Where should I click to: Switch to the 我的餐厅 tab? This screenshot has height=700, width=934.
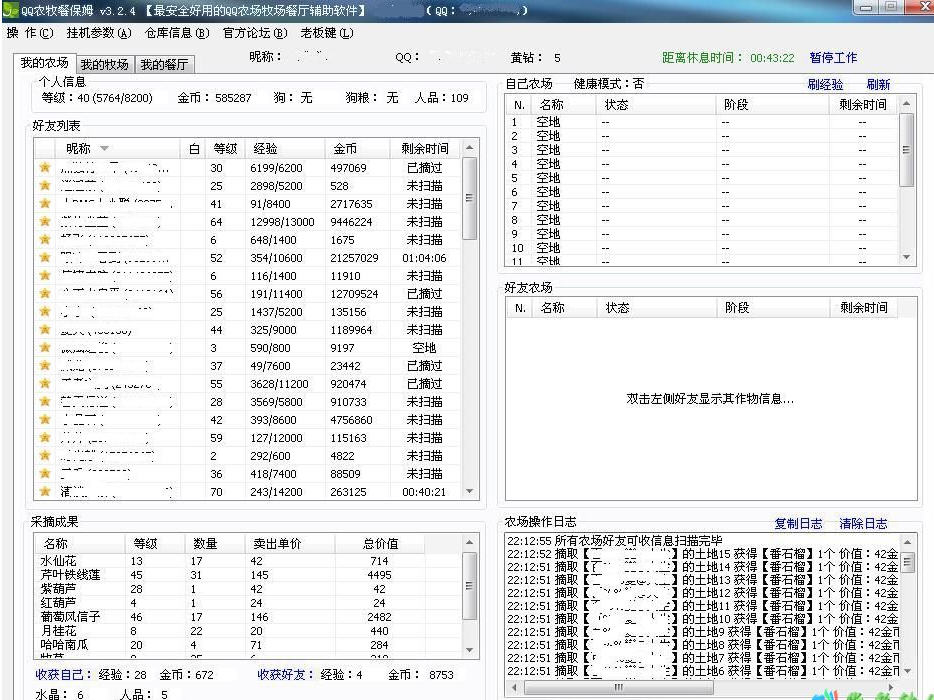[x=164, y=65]
